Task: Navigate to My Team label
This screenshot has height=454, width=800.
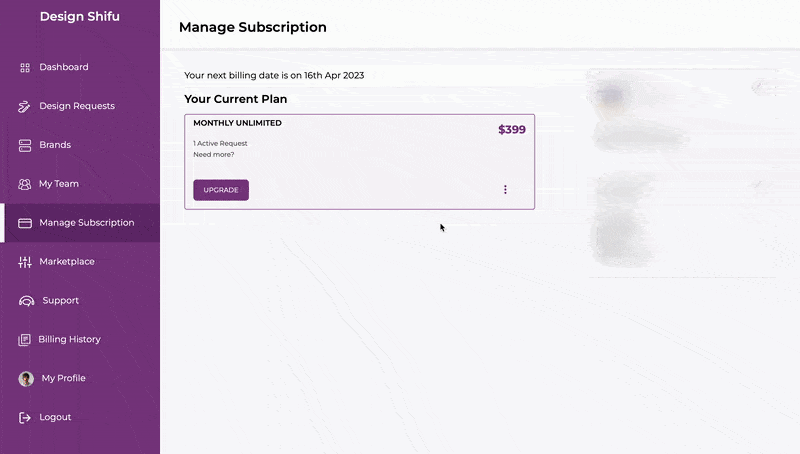Action: point(59,184)
